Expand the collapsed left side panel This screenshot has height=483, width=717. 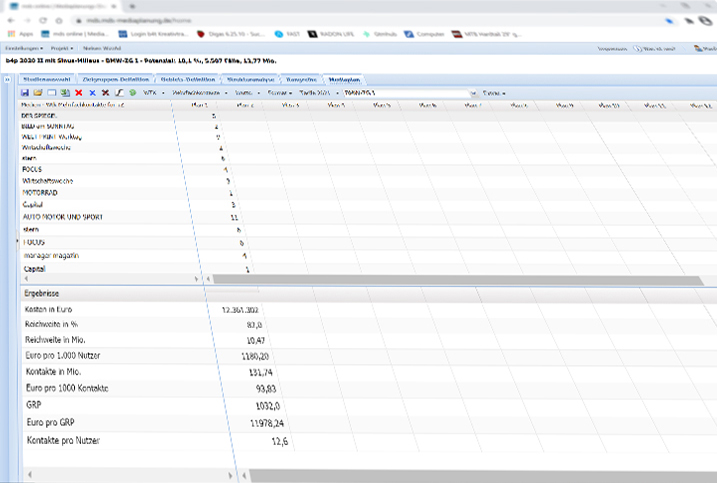coord(7,80)
